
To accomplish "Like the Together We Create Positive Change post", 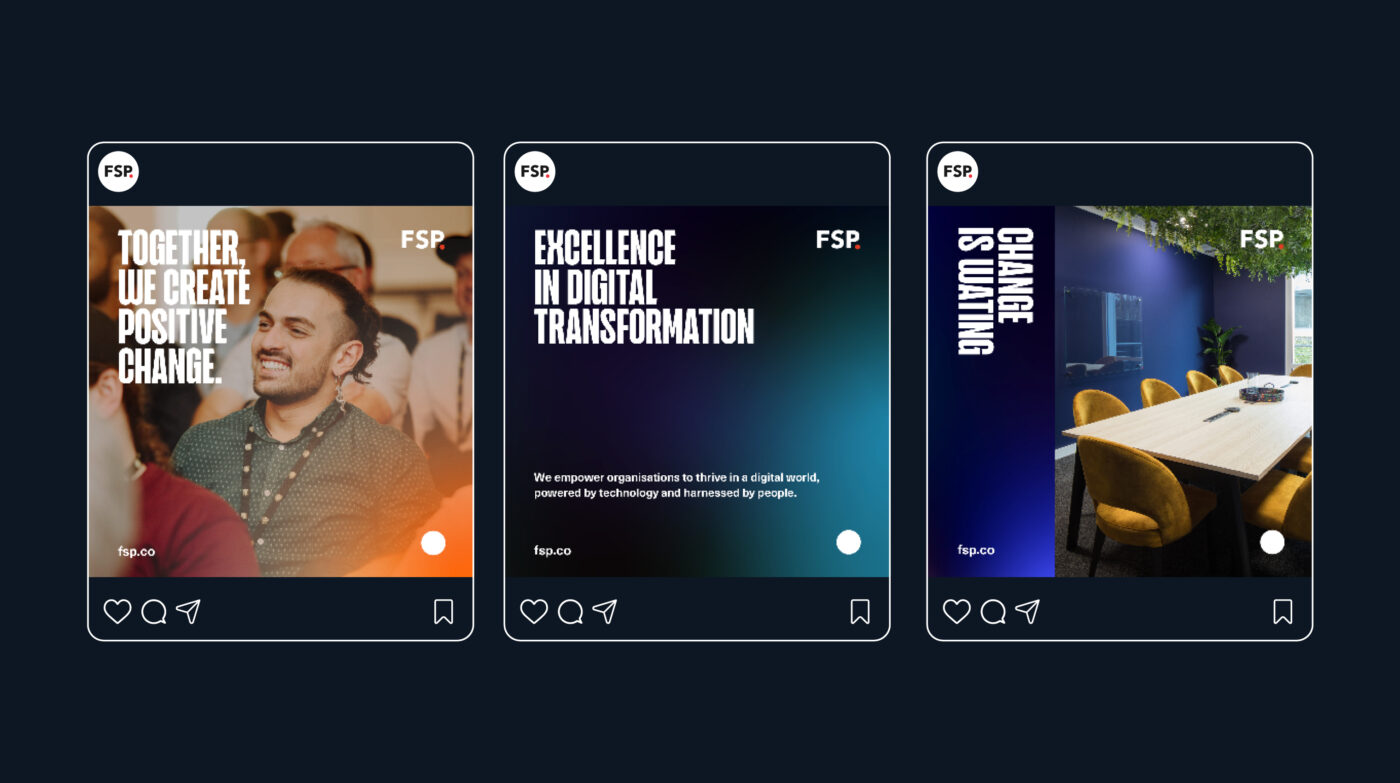I will (x=117, y=611).
